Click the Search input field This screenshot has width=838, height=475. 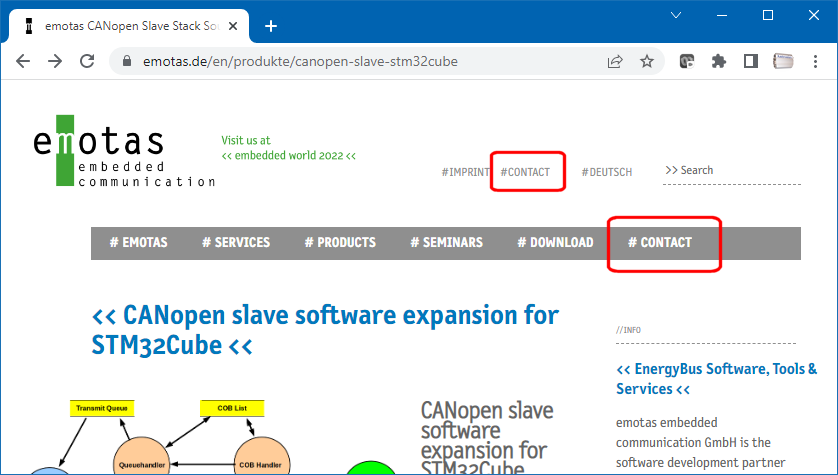pyautogui.click(x=732, y=171)
